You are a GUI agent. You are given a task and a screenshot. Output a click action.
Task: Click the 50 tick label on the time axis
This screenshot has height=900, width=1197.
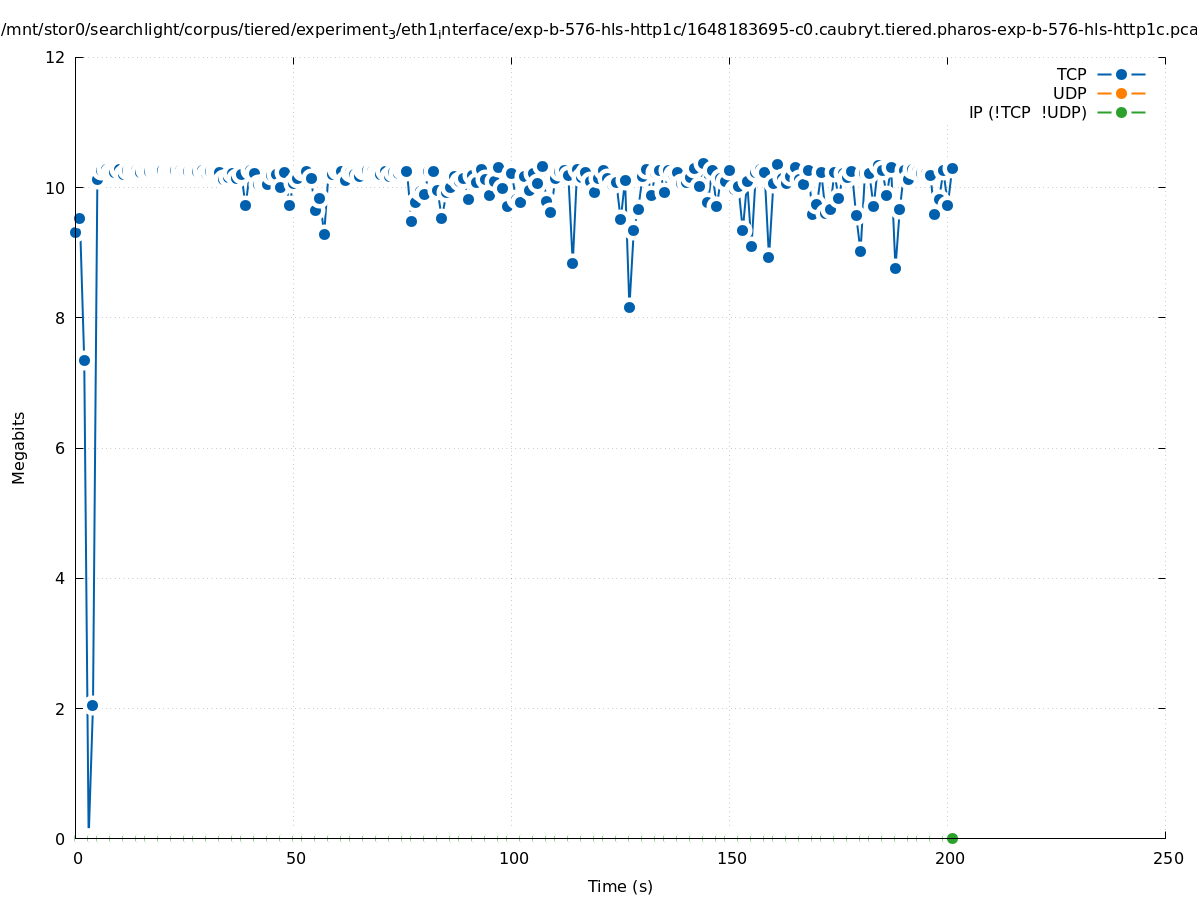(x=295, y=858)
